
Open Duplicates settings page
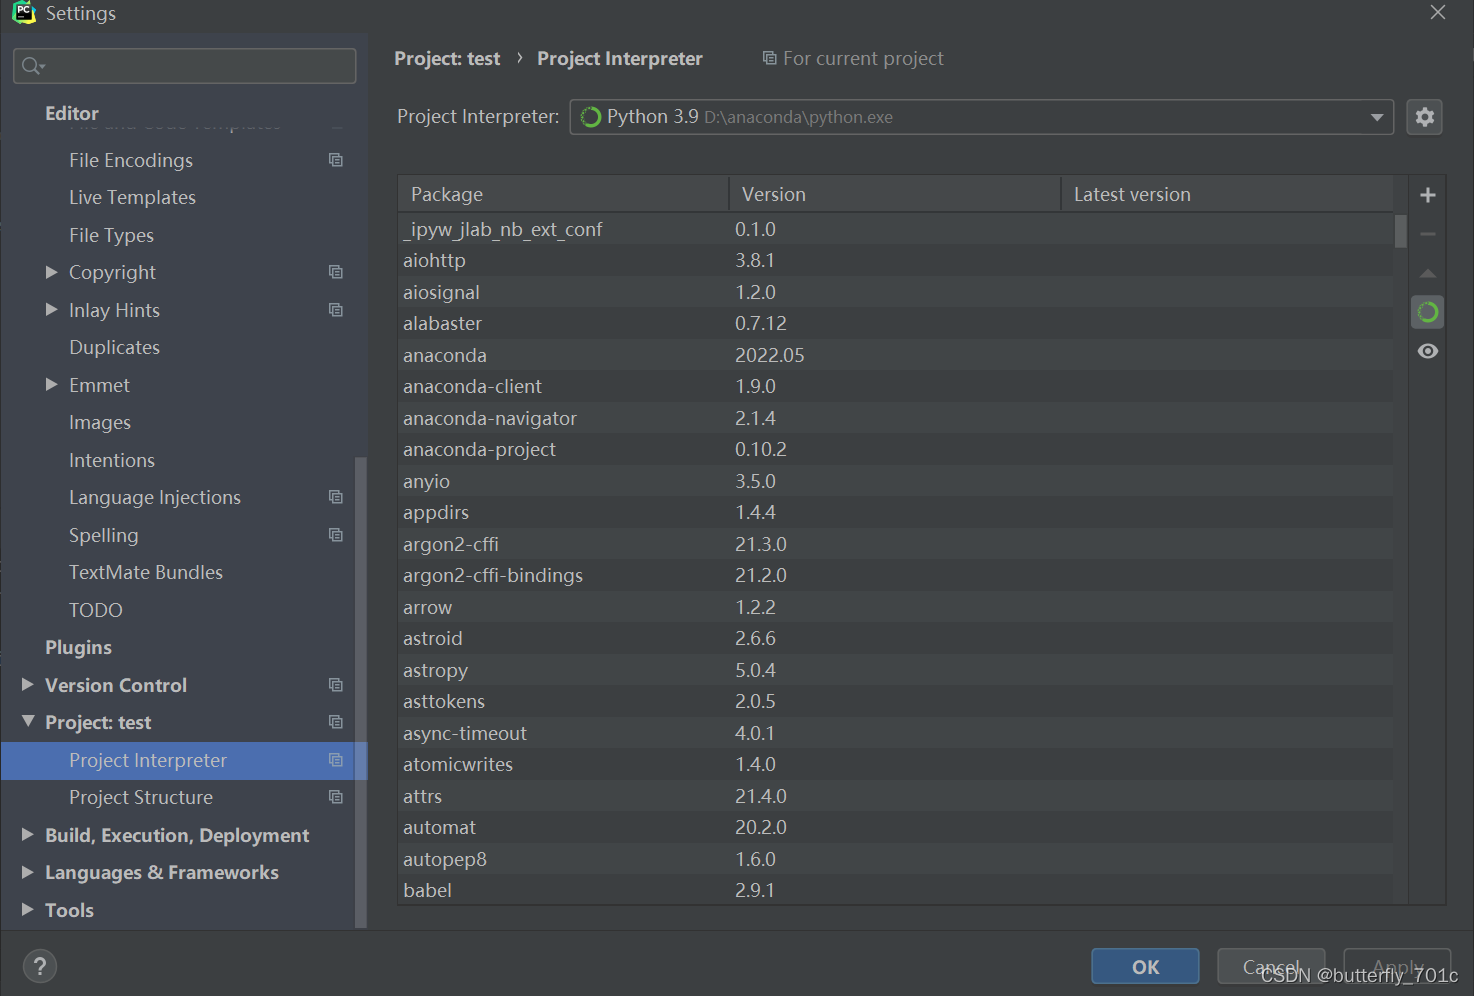pyautogui.click(x=114, y=347)
